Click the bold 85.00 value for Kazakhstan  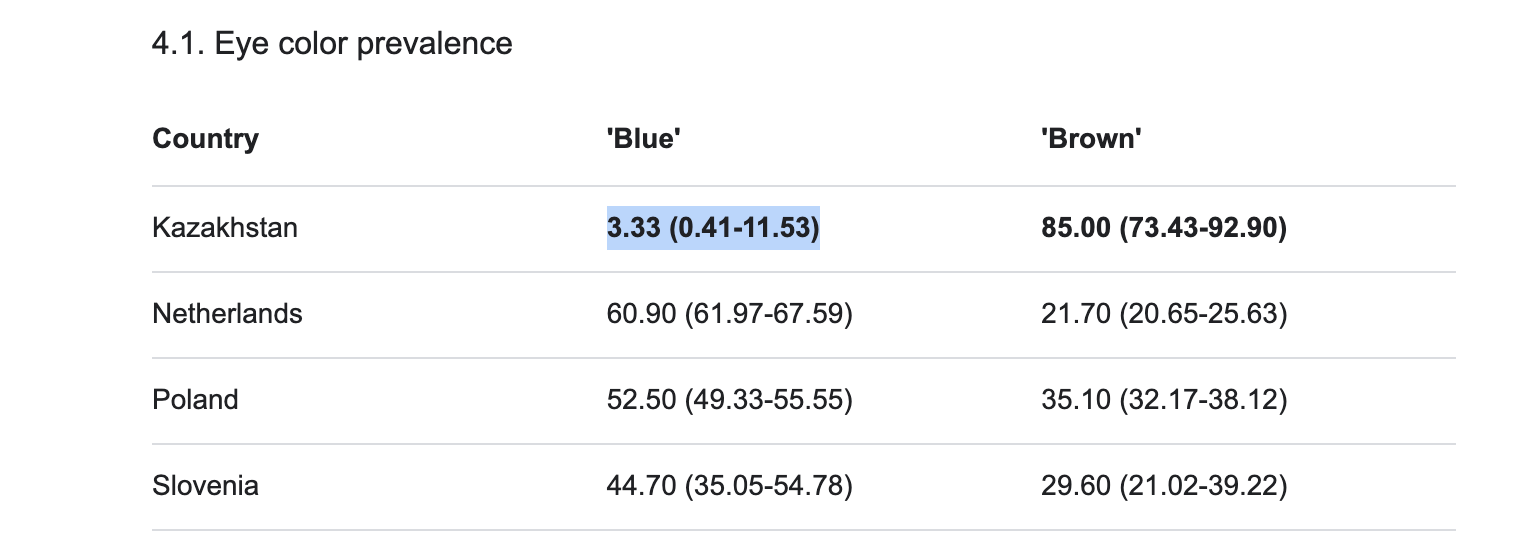point(1075,228)
